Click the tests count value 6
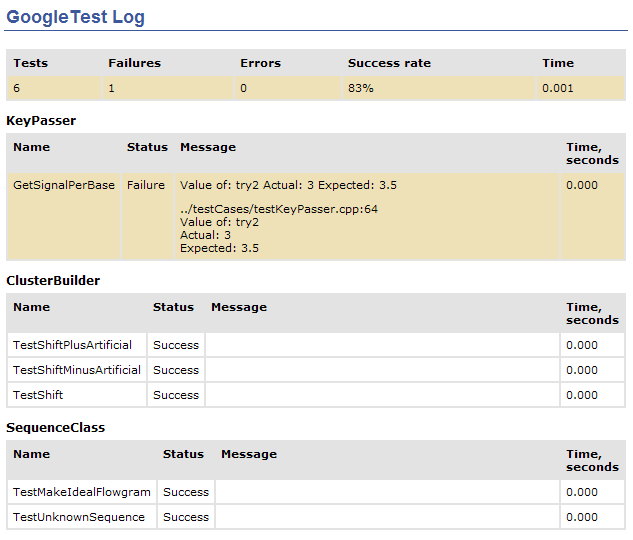633x540 pixels. click(17, 88)
